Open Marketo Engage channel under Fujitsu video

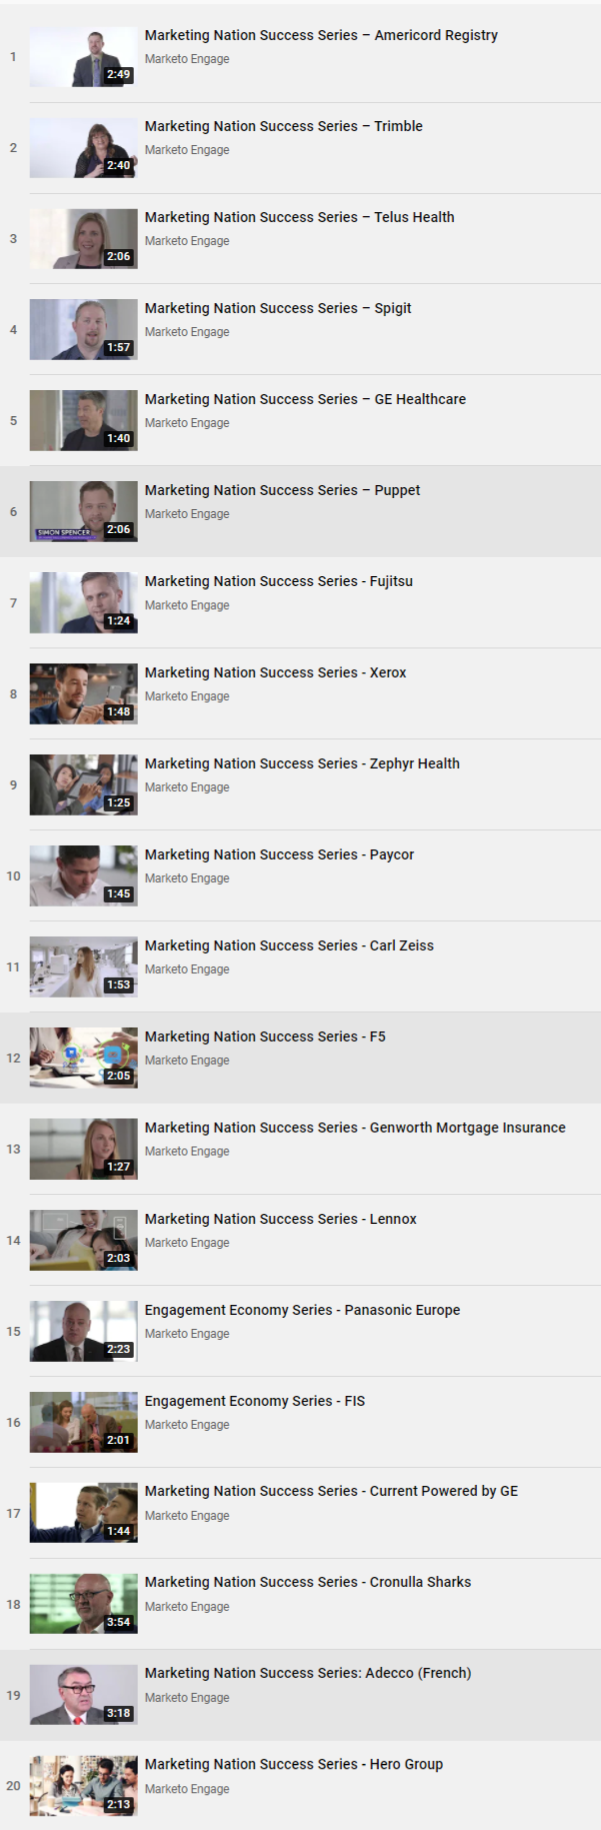coord(187,605)
